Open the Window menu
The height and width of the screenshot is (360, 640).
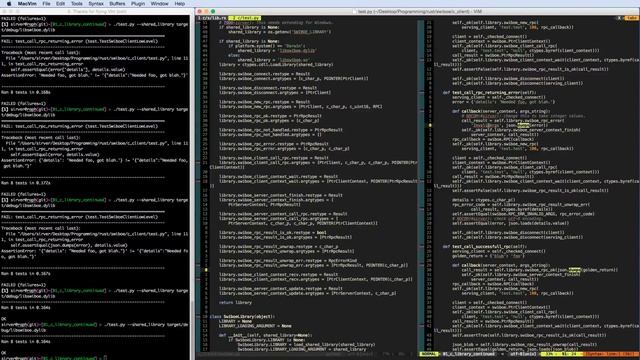160,4
